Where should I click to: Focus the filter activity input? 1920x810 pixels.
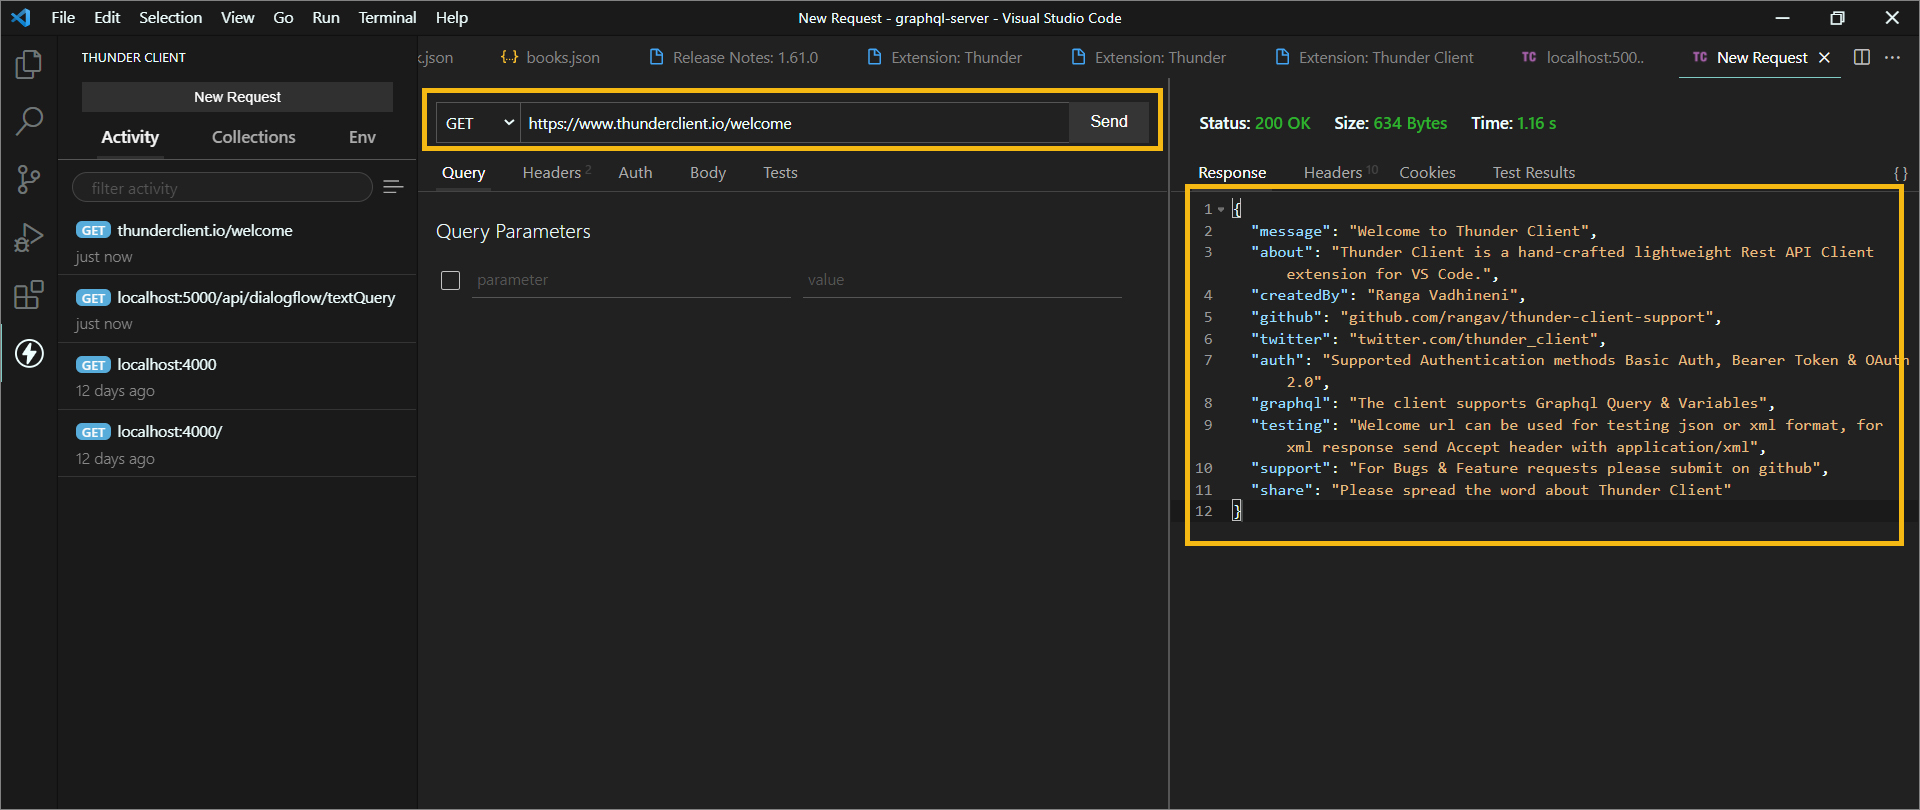222,188
